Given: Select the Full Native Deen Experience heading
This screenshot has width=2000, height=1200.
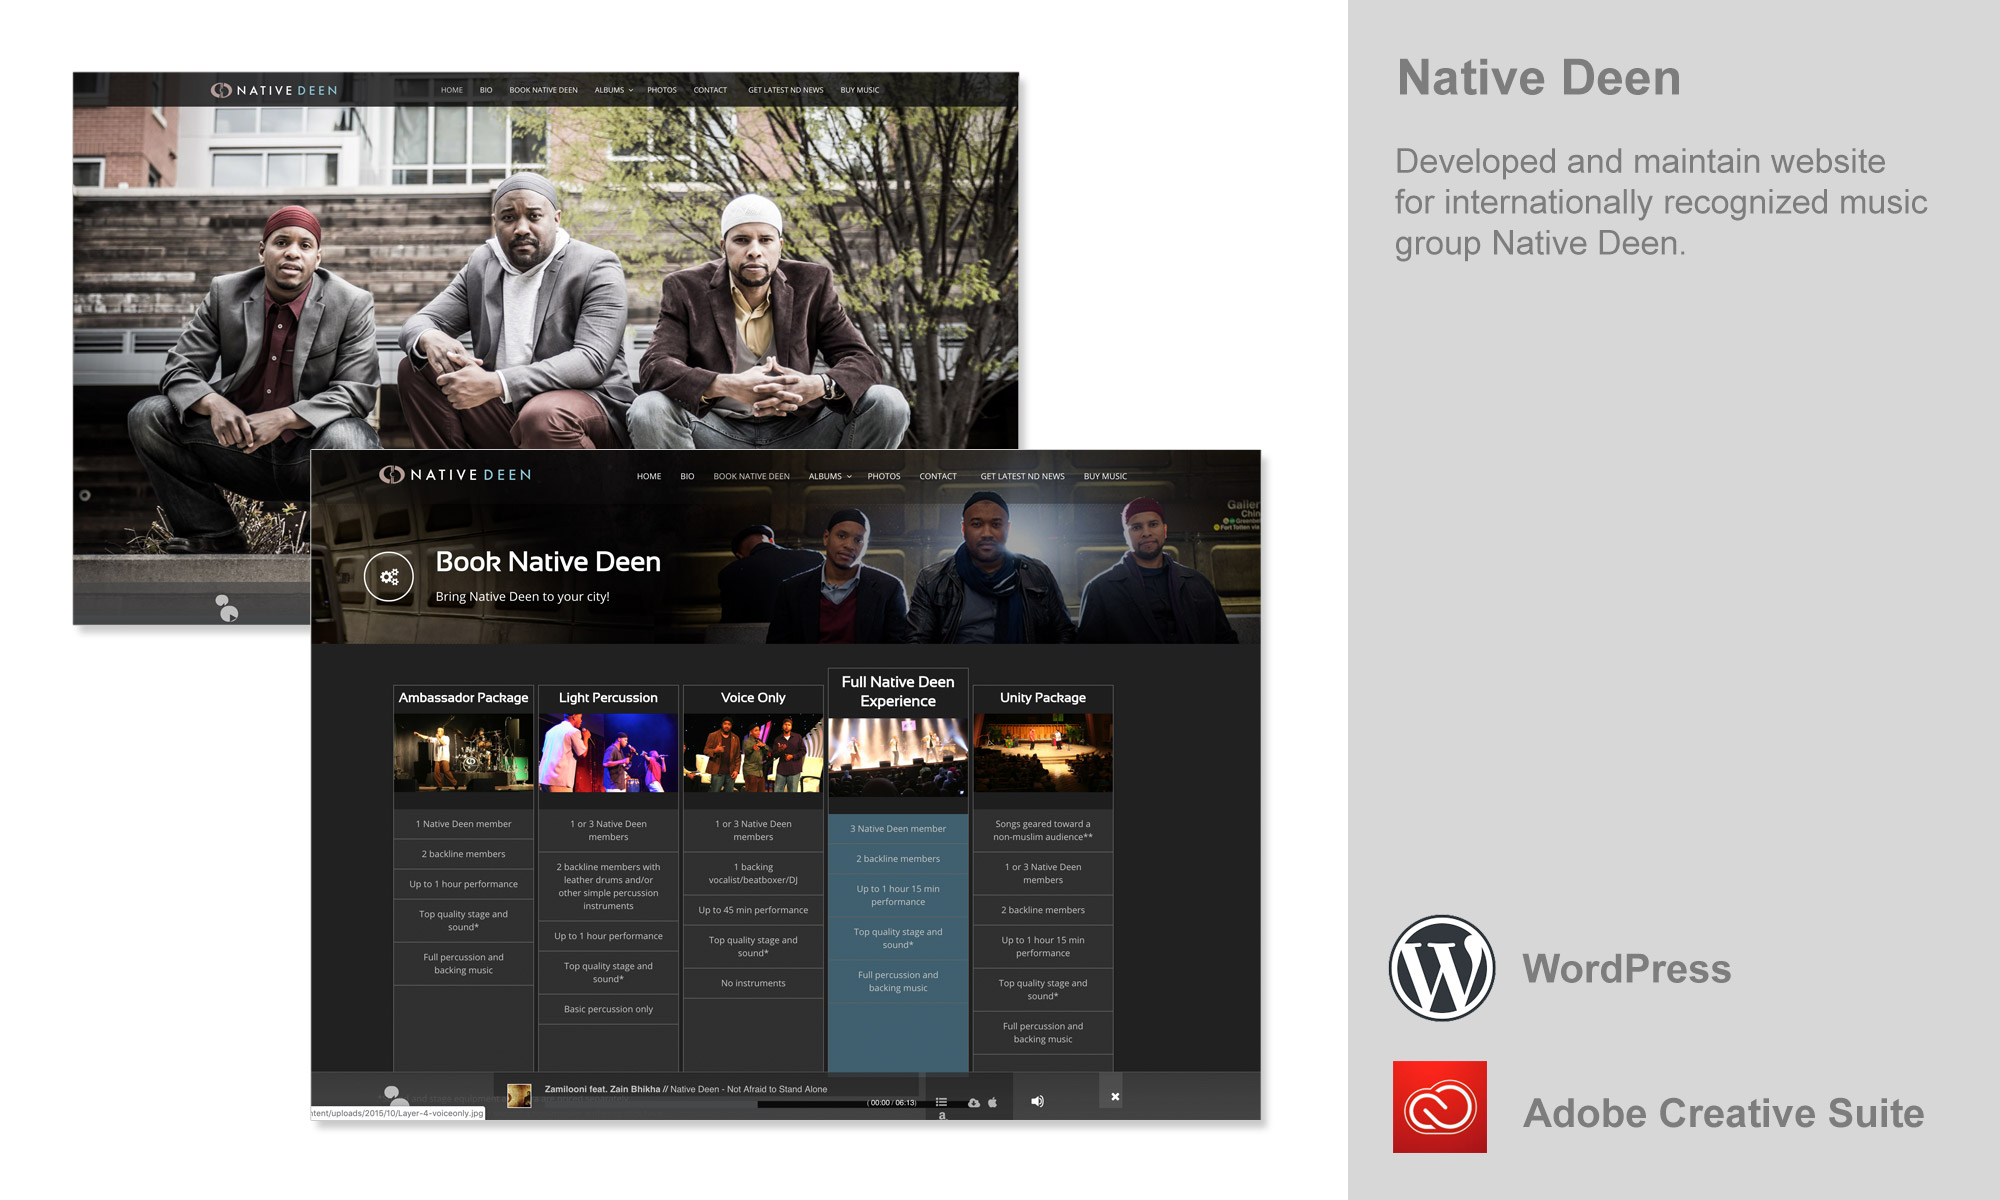Looking at the screenshot, I should click(x=898, y=691).
